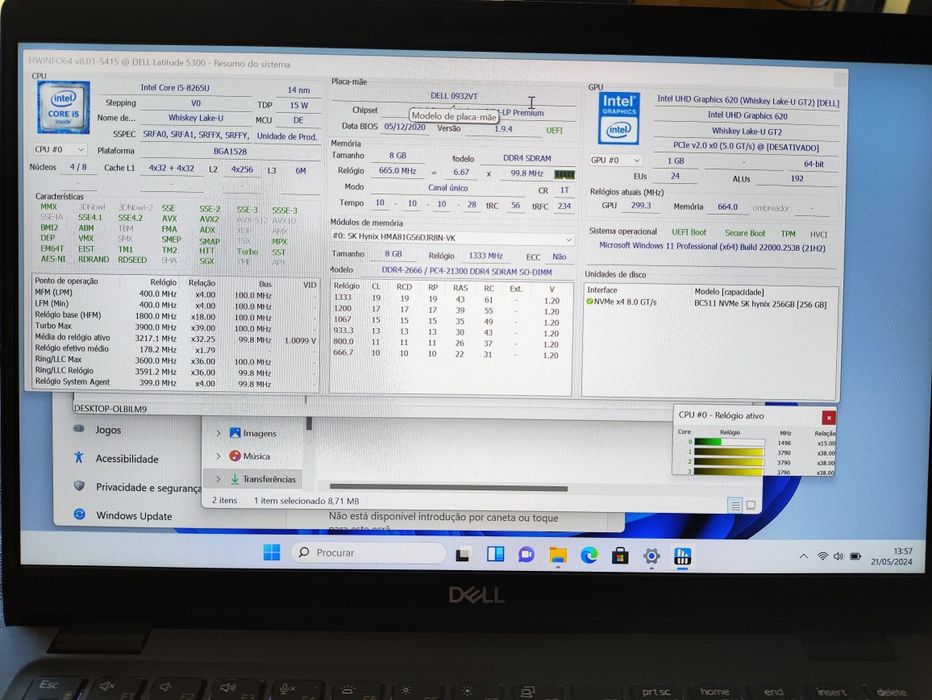Expand the Transferências tree node
Viewport: 932px width, 700px height.
click(218, 478)
